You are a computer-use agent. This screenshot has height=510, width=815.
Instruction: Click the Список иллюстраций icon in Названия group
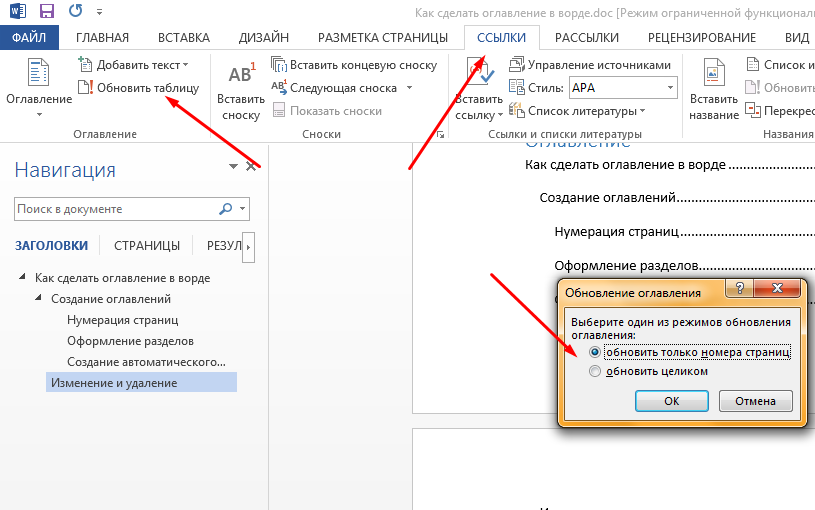tap(753, 64)
